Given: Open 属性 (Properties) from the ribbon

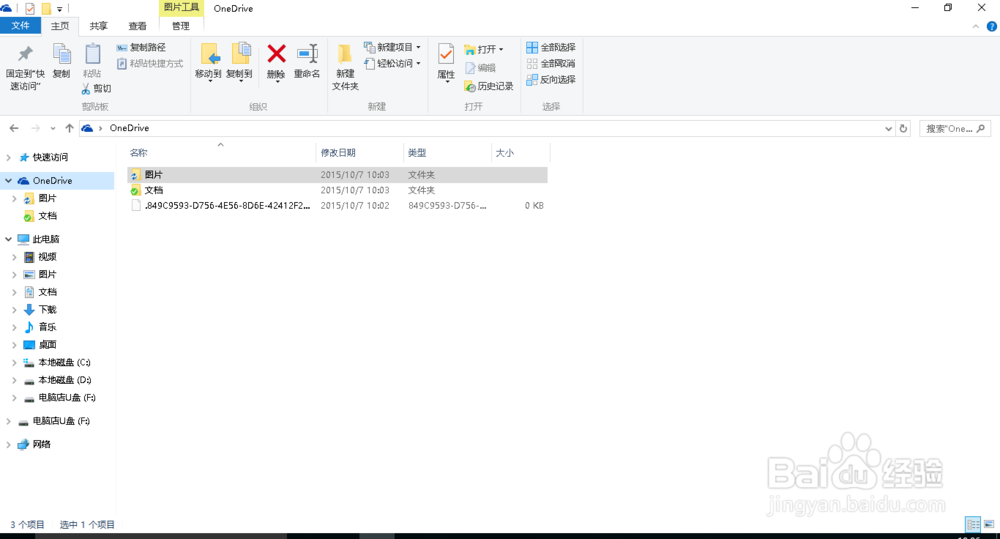Looking at the screenshot, I should 446,63.
